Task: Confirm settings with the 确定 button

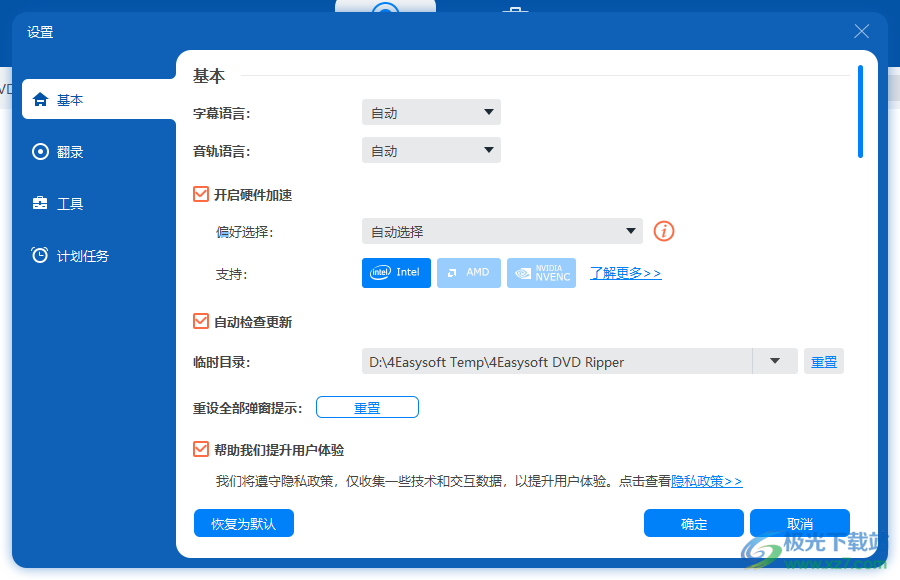Action: coord(694,523)
